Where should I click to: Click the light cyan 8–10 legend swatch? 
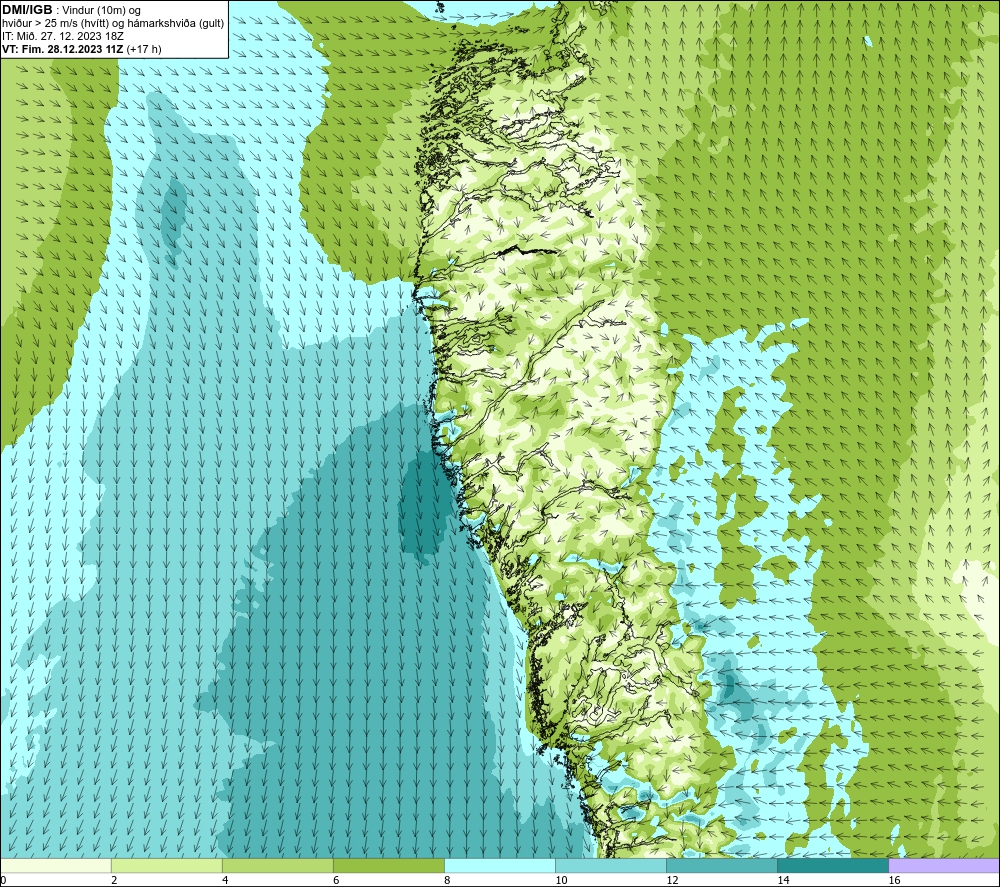(499, 865)
